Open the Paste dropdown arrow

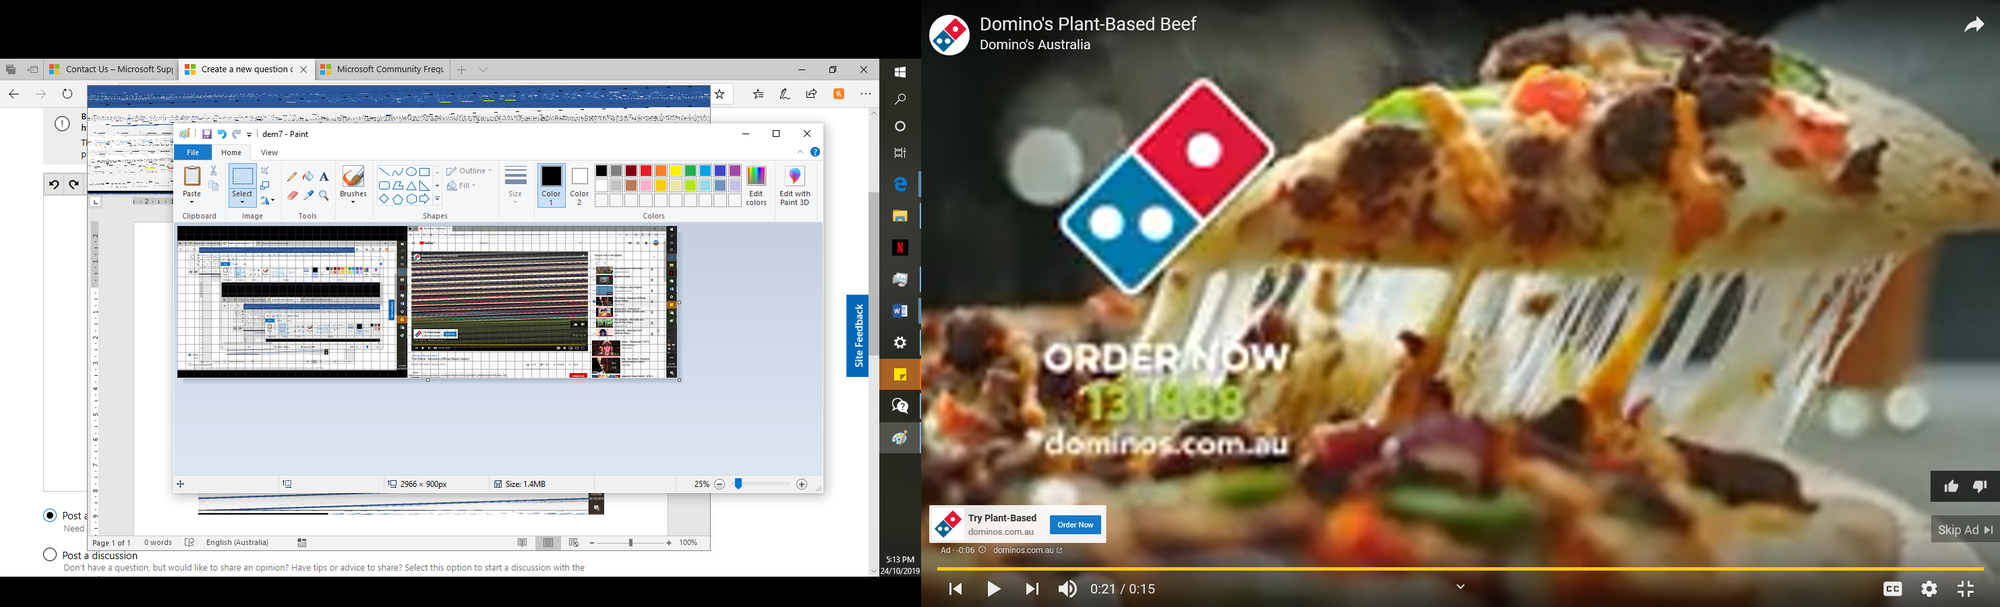point(192,203)
